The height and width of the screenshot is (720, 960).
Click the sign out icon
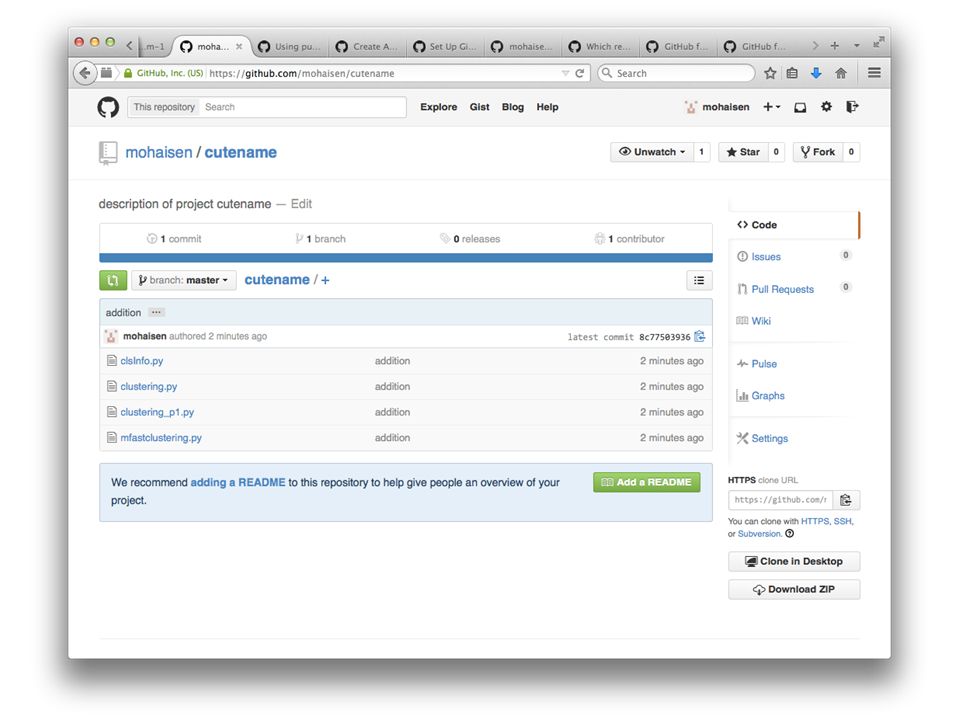tap(852, 107)
